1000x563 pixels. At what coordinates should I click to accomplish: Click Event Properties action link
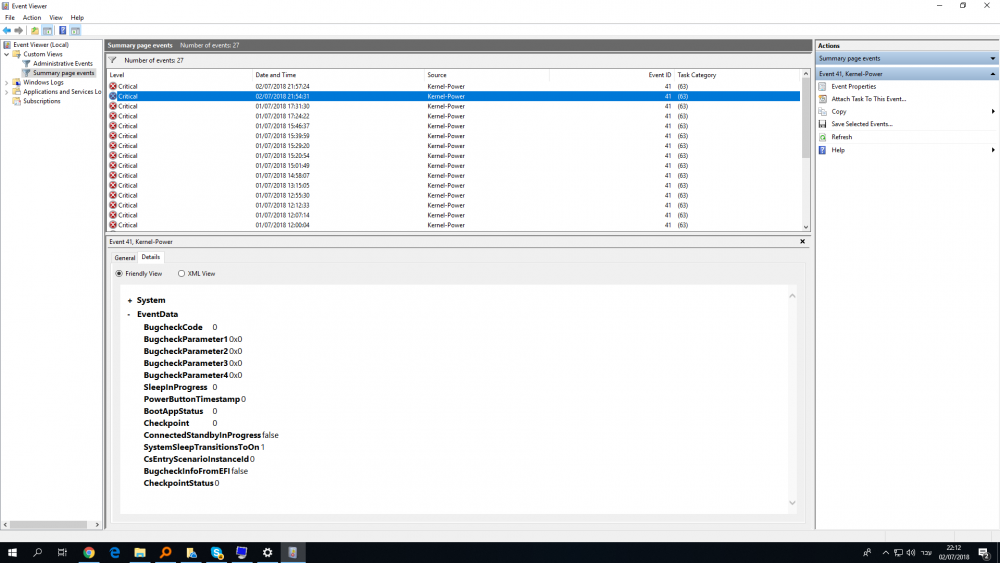pos(853,86)
